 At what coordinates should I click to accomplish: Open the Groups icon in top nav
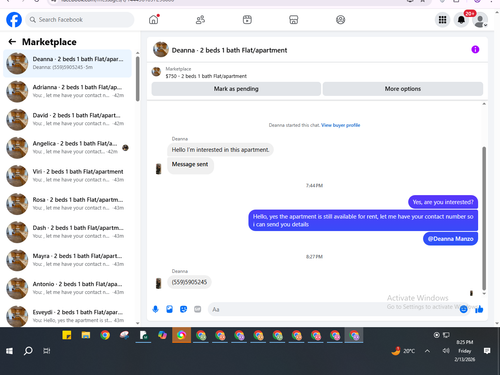[x=340, y=20]
